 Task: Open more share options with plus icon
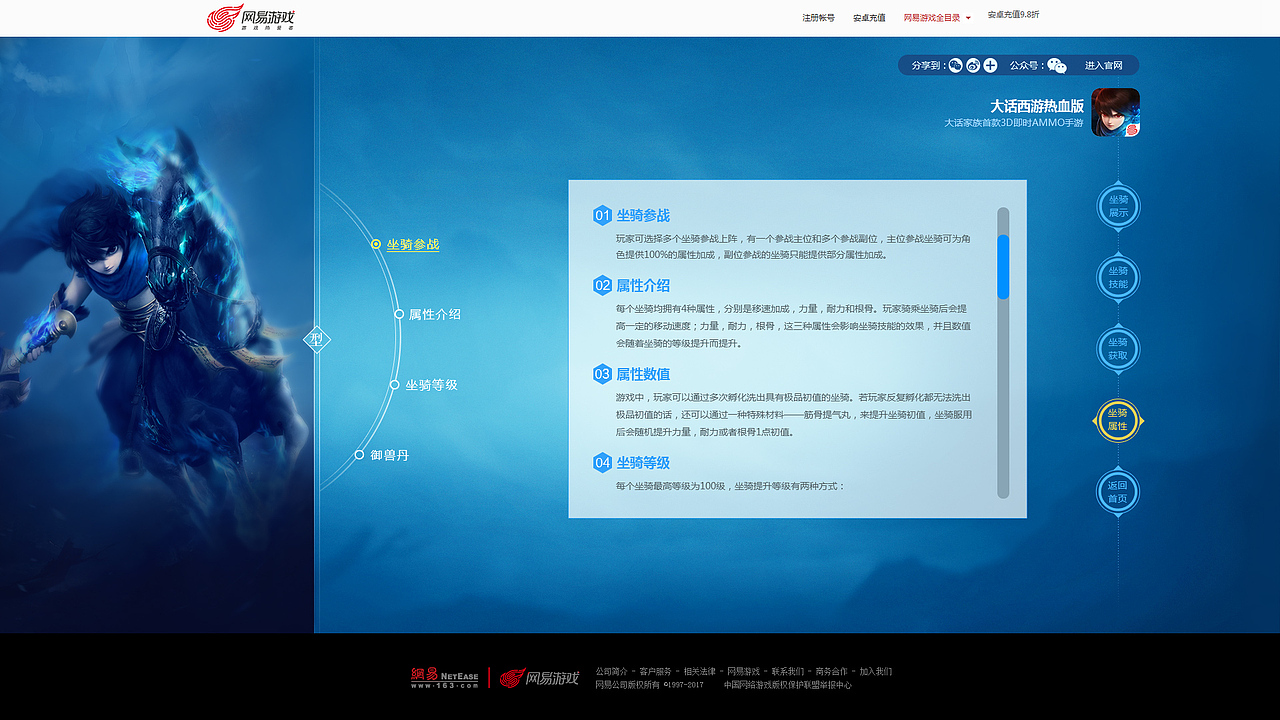[x=989, y=65]
